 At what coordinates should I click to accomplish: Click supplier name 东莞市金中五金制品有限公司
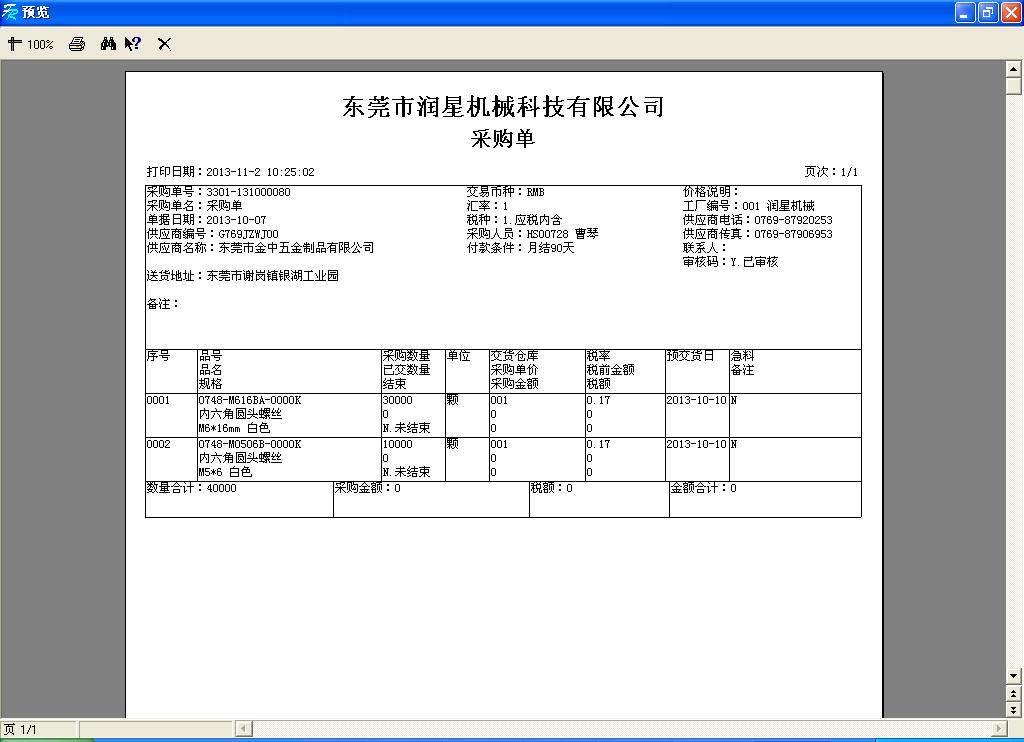pyautogui.click(x=296, y=248)
